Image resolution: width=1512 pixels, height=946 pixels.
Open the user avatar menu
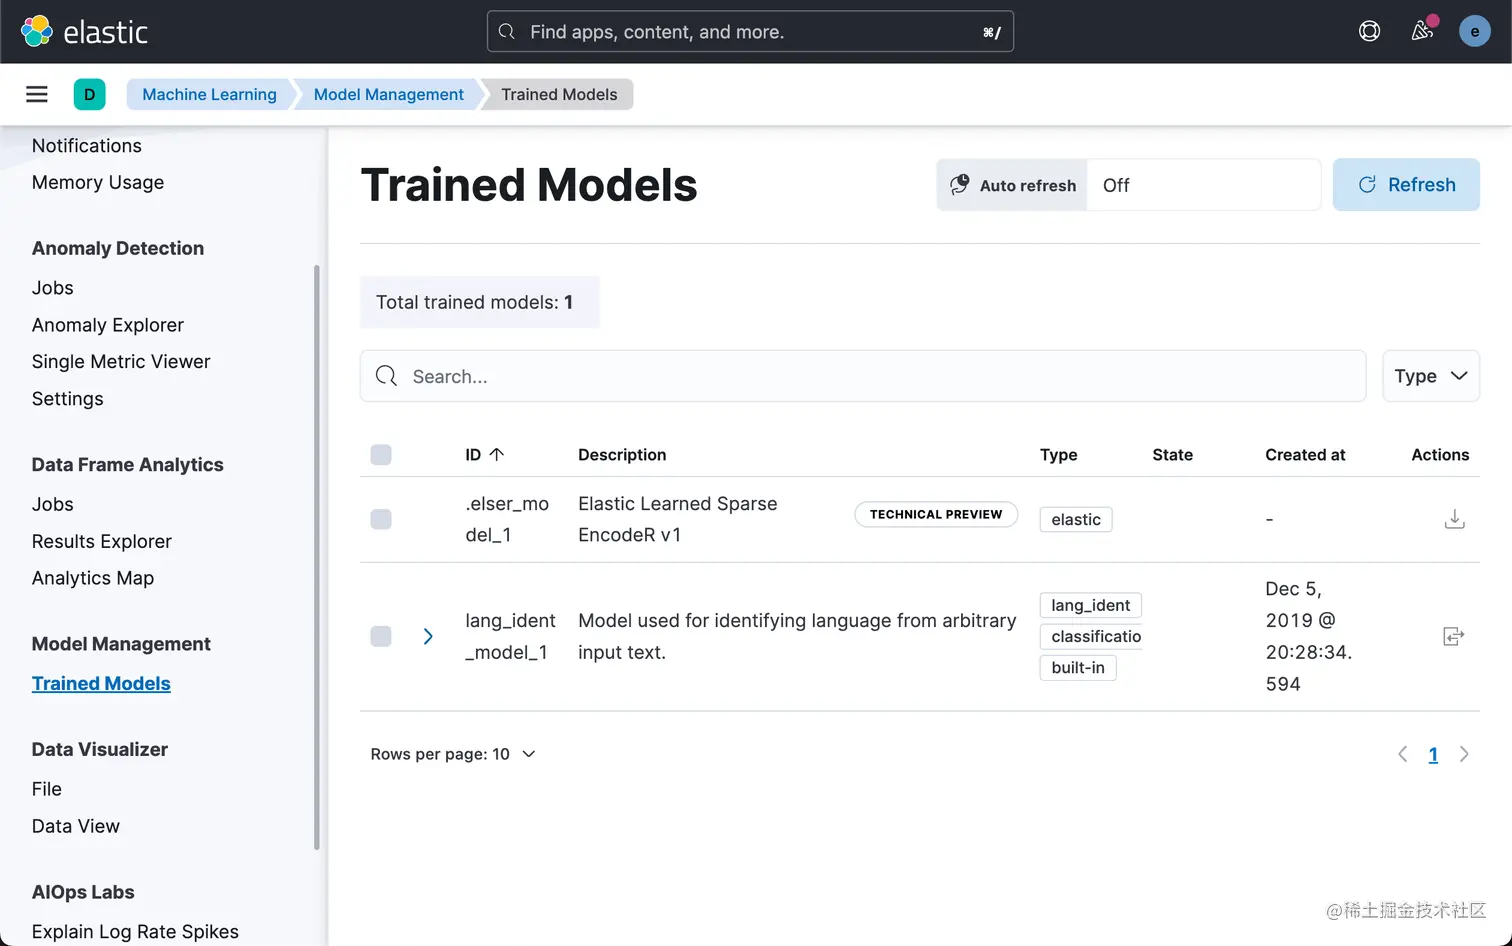[x=1474, y=31]
